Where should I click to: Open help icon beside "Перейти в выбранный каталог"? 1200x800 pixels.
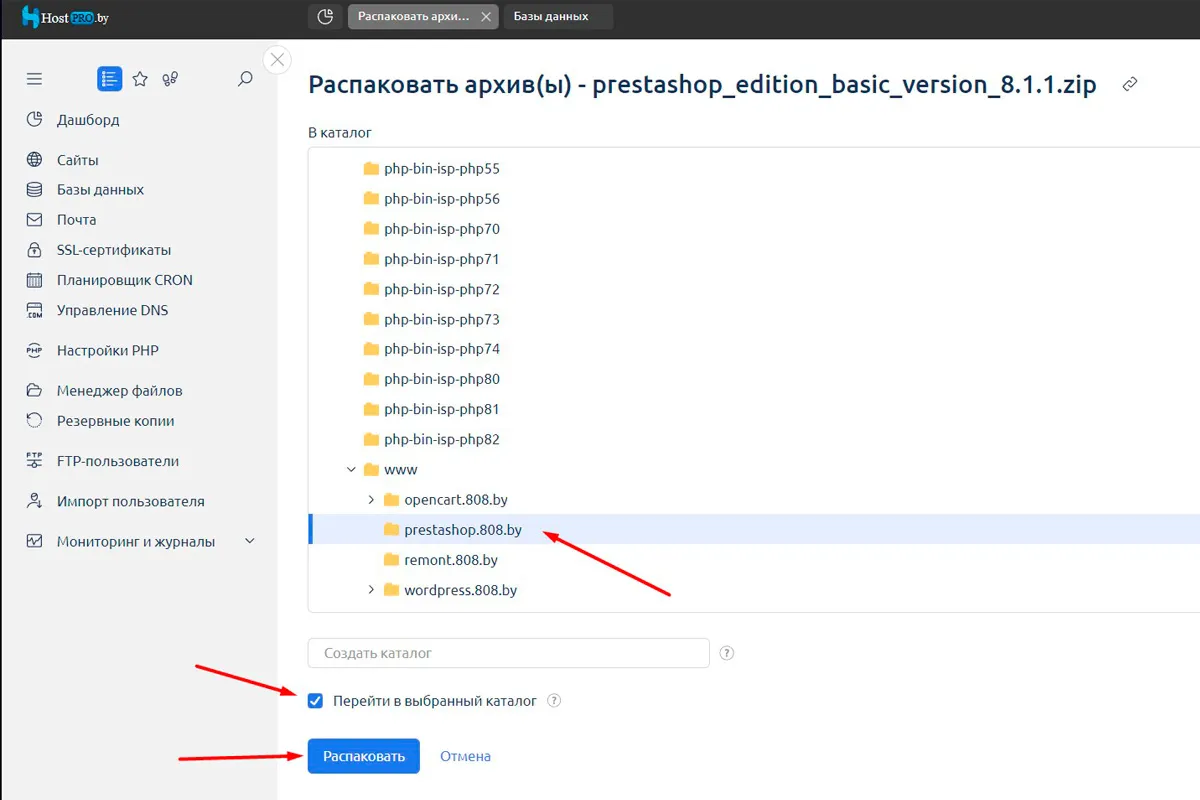(554, 701)
